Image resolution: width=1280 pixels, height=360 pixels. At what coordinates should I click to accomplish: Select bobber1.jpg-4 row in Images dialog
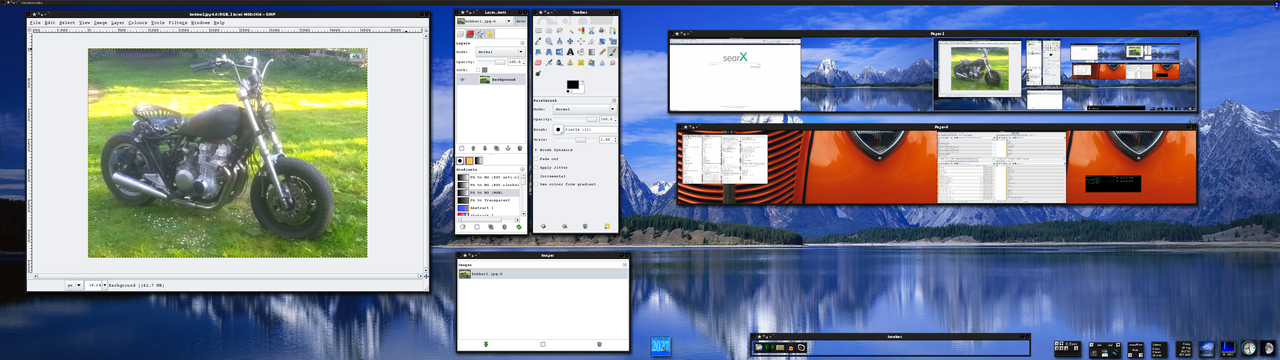coord(543,273)
